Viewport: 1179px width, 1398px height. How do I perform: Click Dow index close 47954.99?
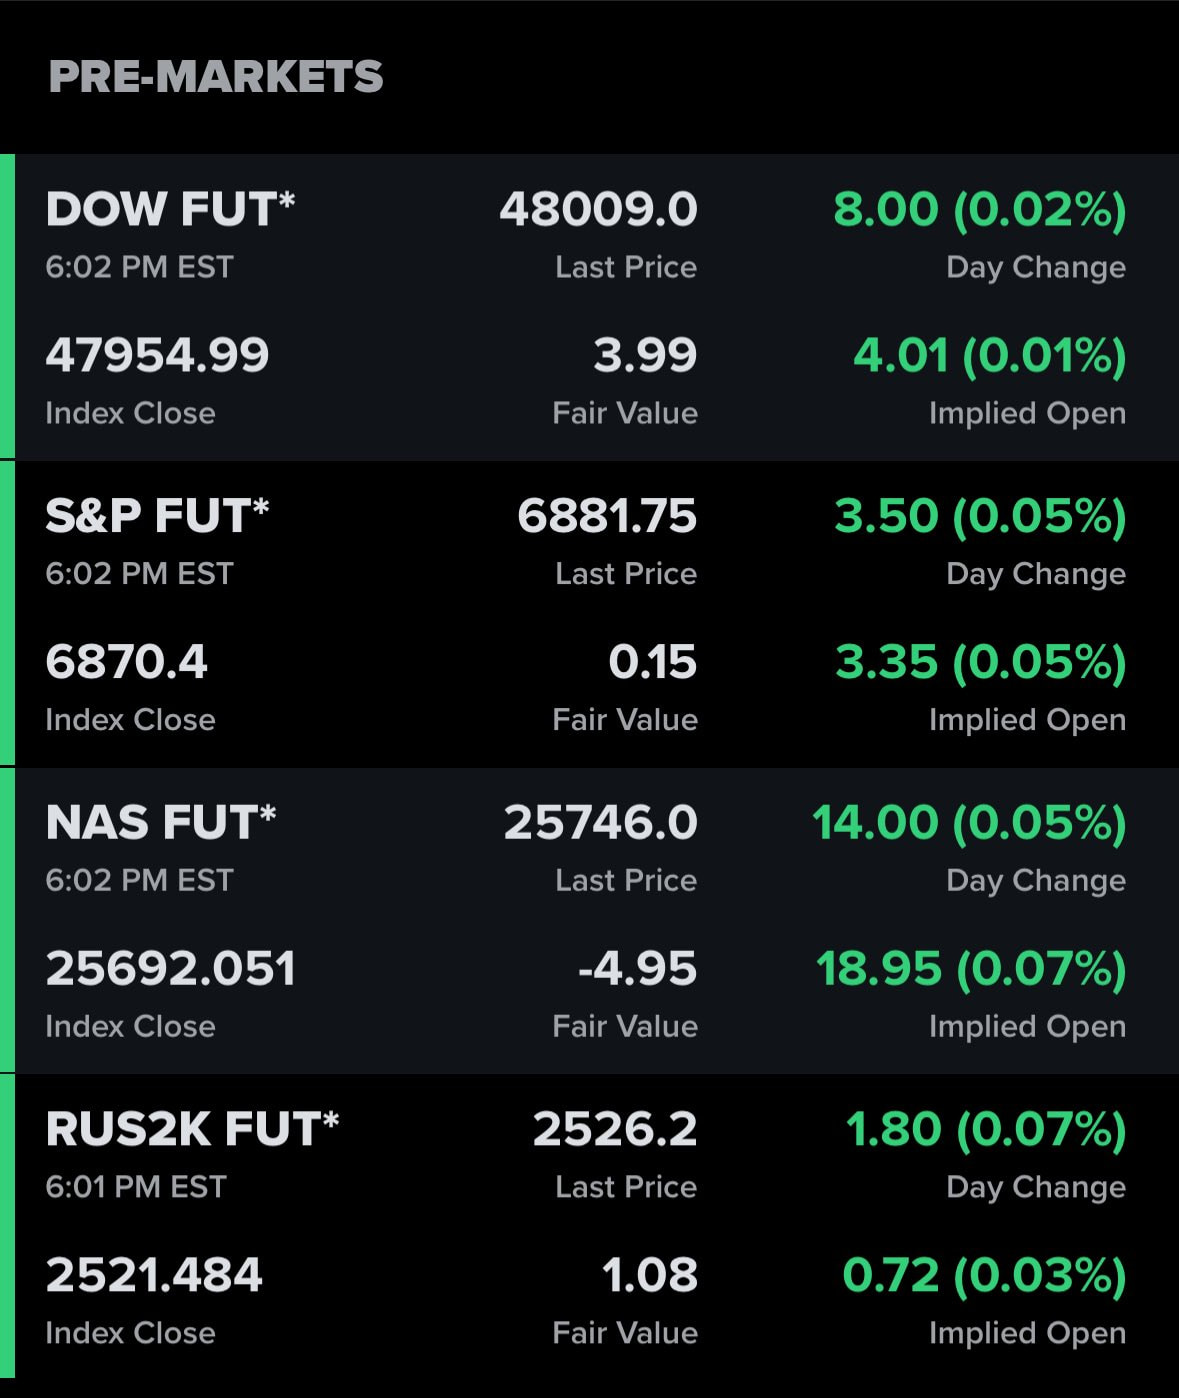157,356
